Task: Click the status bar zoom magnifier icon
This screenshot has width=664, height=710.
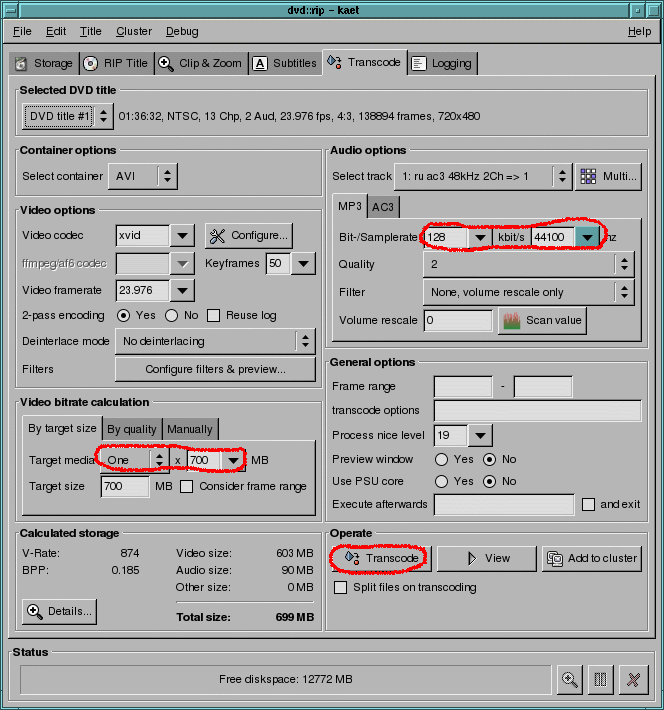Action: [569, 679]
